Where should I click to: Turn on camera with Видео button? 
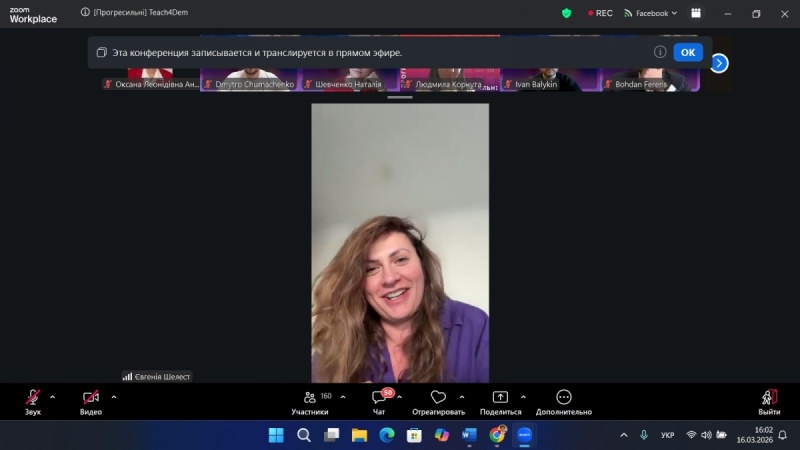(x=91, y=398)
